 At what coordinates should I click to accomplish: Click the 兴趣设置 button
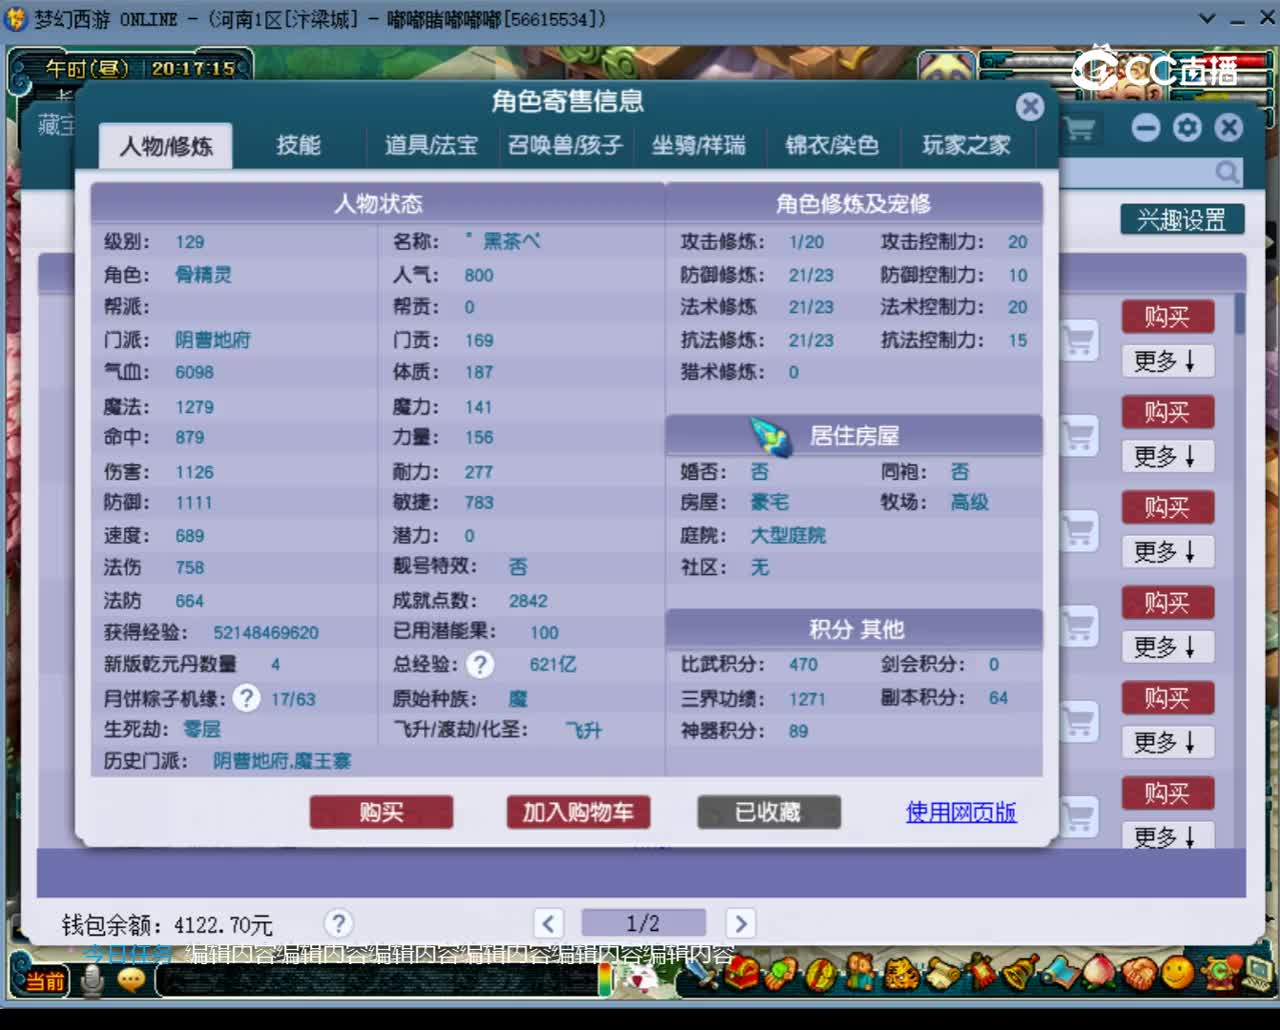coord(1181,220)
